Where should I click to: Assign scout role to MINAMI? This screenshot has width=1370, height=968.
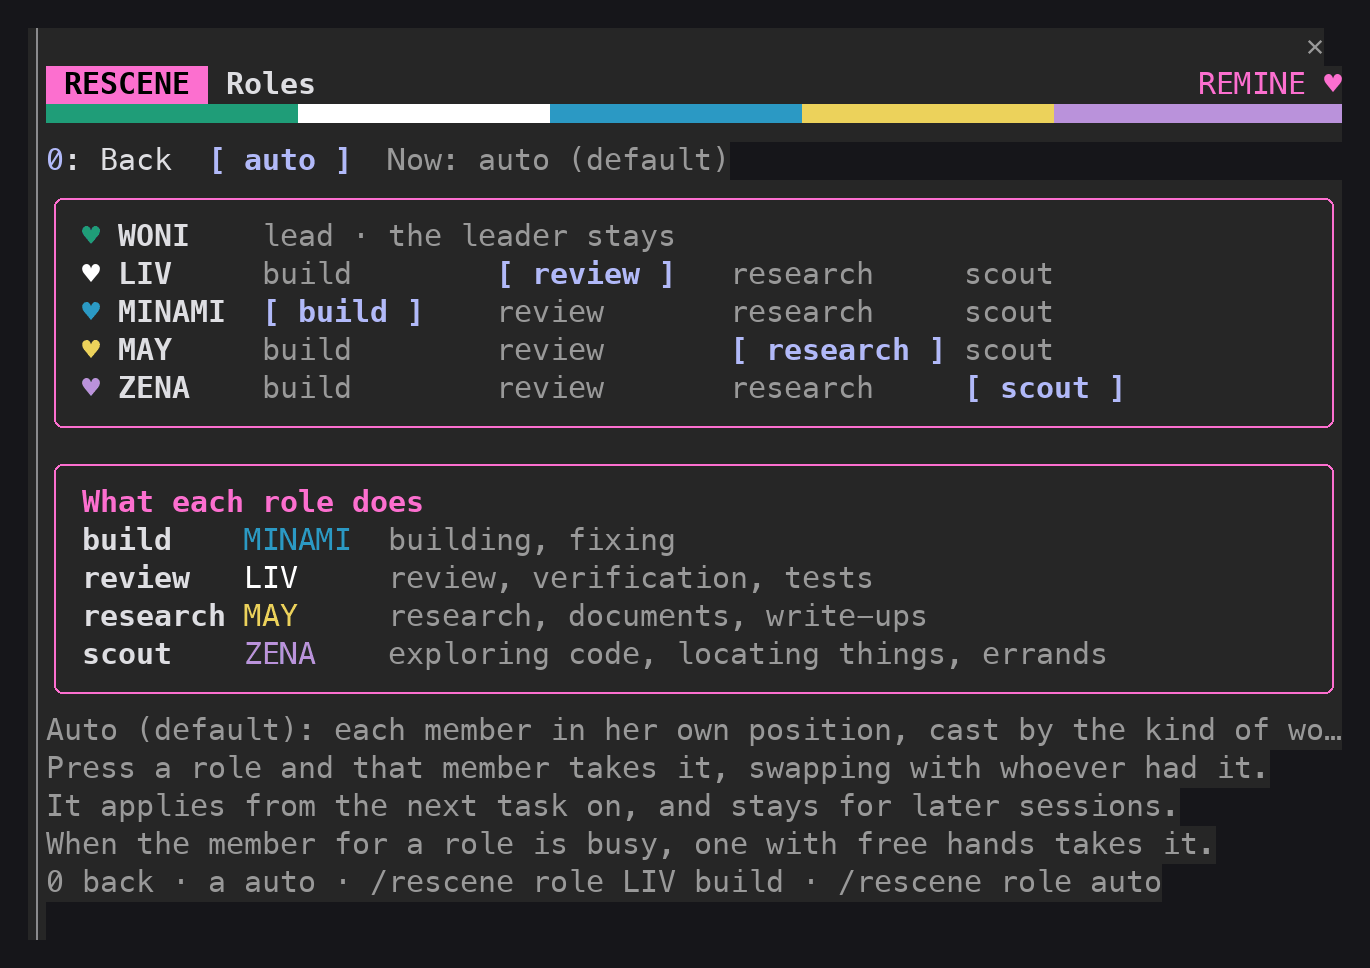[x=1008, y=312]
